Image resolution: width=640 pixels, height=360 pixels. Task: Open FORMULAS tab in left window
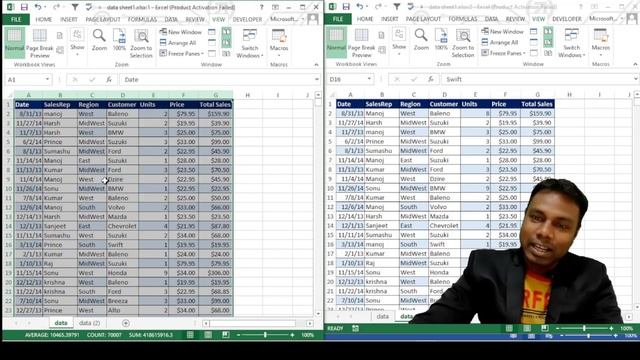tap(142, 20)
